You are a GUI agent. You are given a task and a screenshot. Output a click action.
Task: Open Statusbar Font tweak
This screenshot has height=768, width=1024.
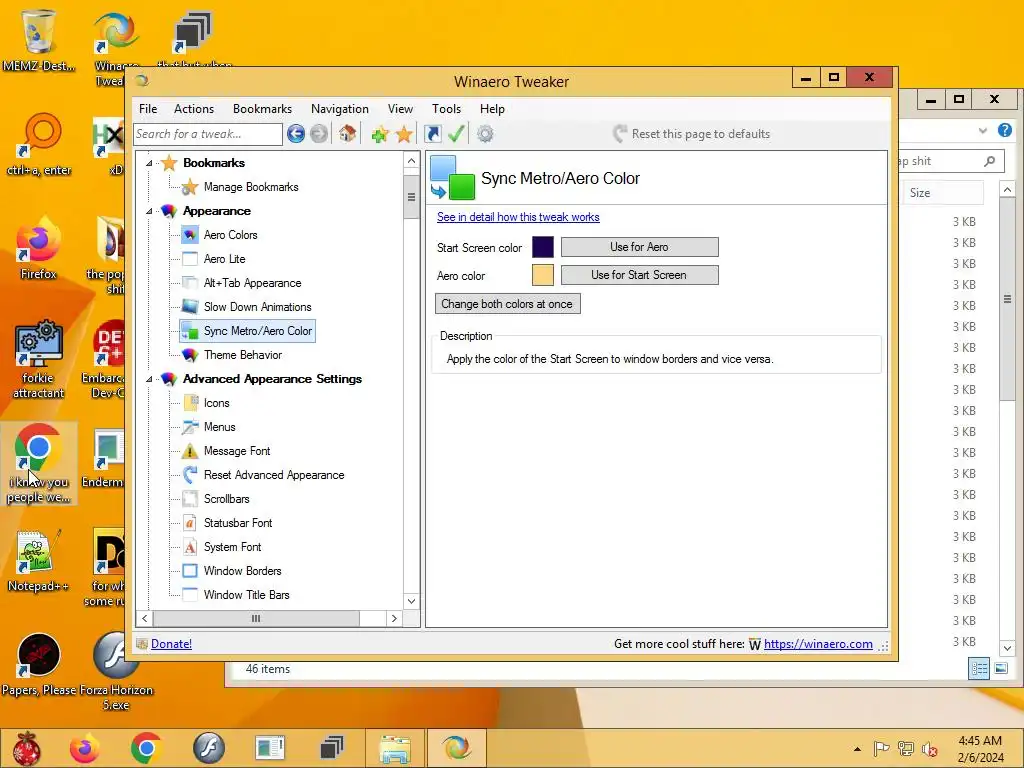click(238, 523)
